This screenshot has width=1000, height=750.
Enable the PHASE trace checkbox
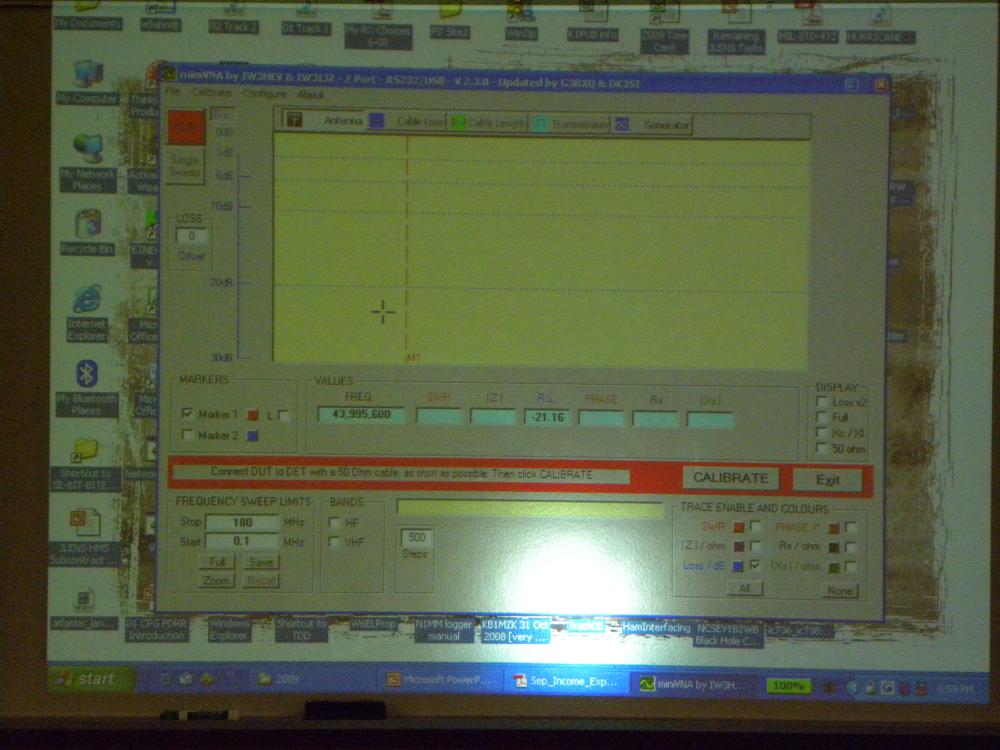click(x=850, y=527)
